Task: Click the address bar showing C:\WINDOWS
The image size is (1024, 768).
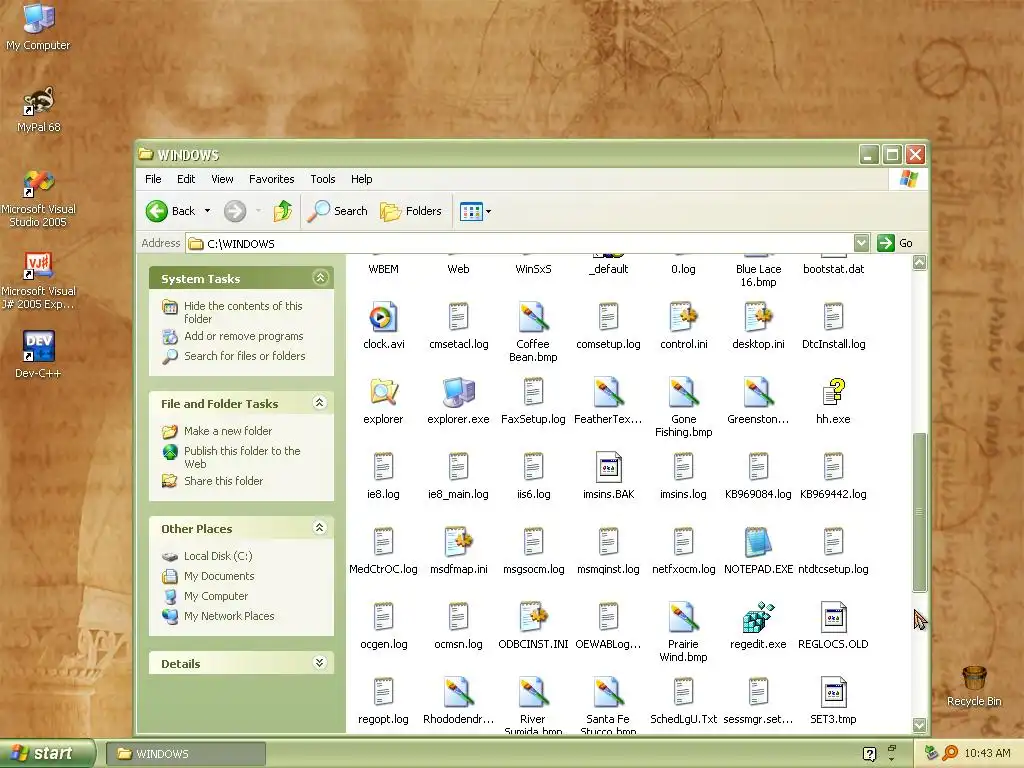Action: [x=520, y=244]
